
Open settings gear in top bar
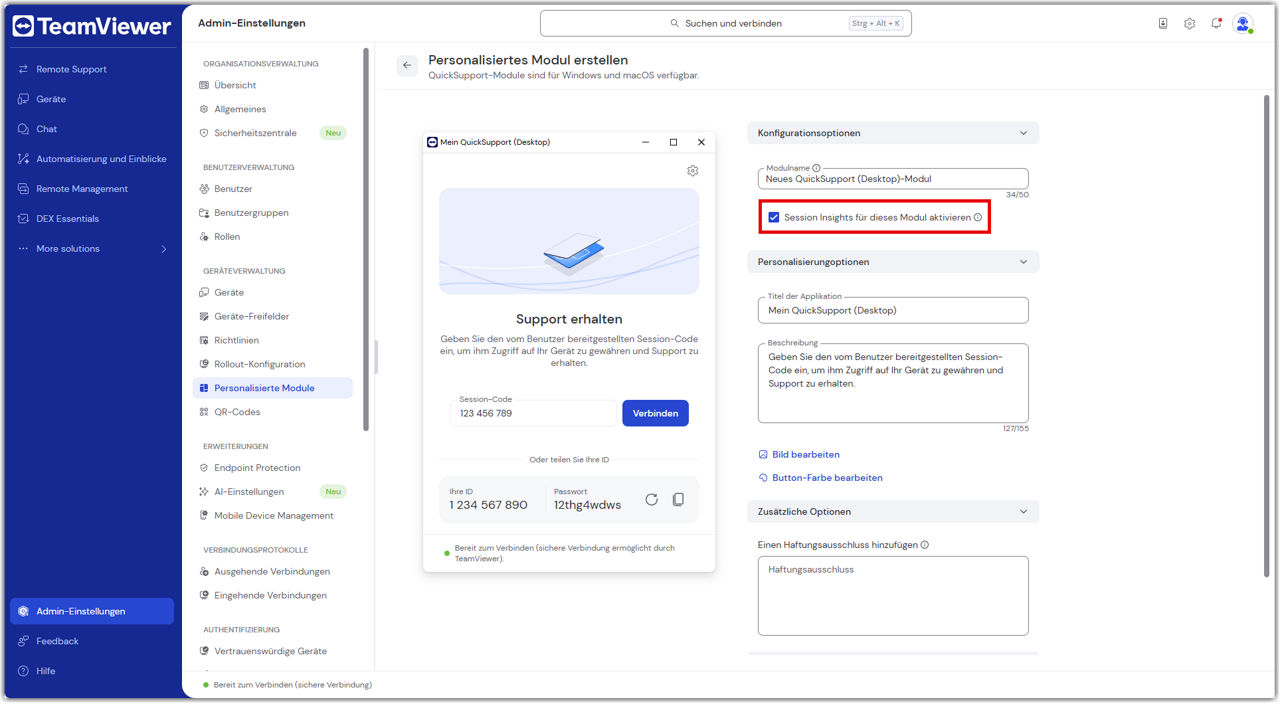pos(1190,23)
